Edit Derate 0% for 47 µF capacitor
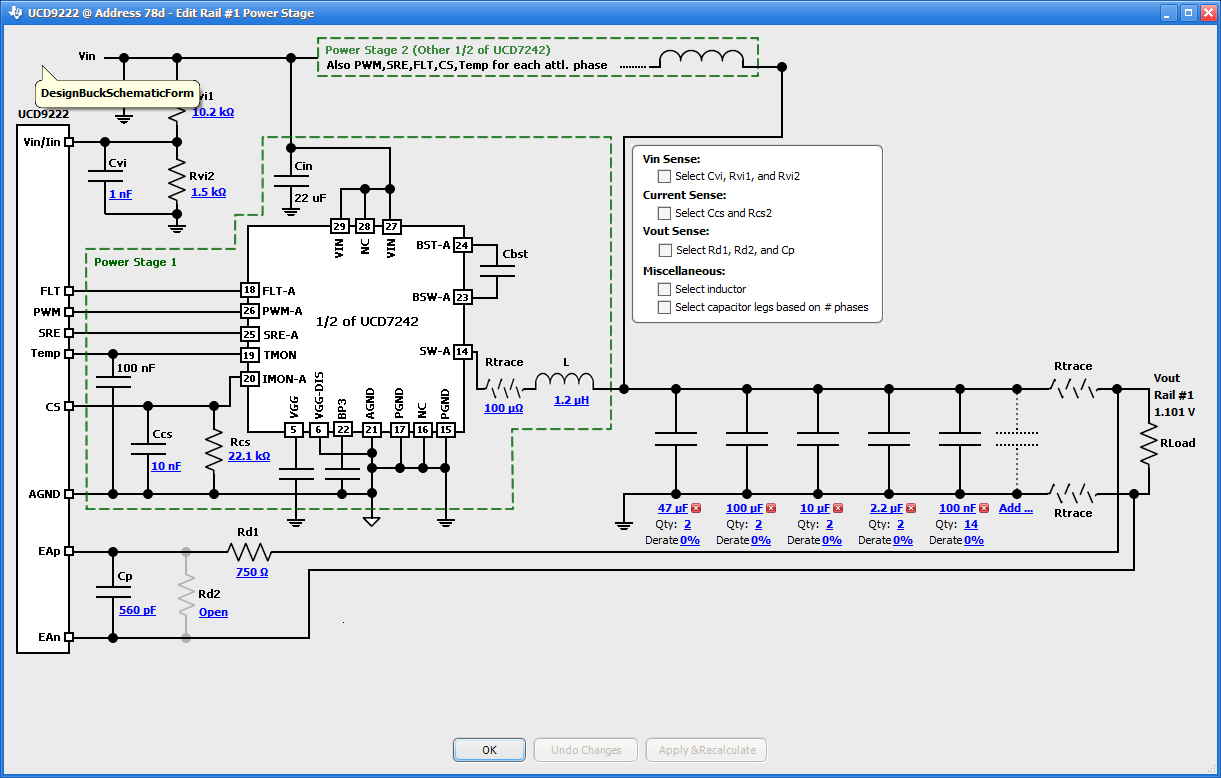The height and width of the screenshot is (778, 1221). click(690, 540)
